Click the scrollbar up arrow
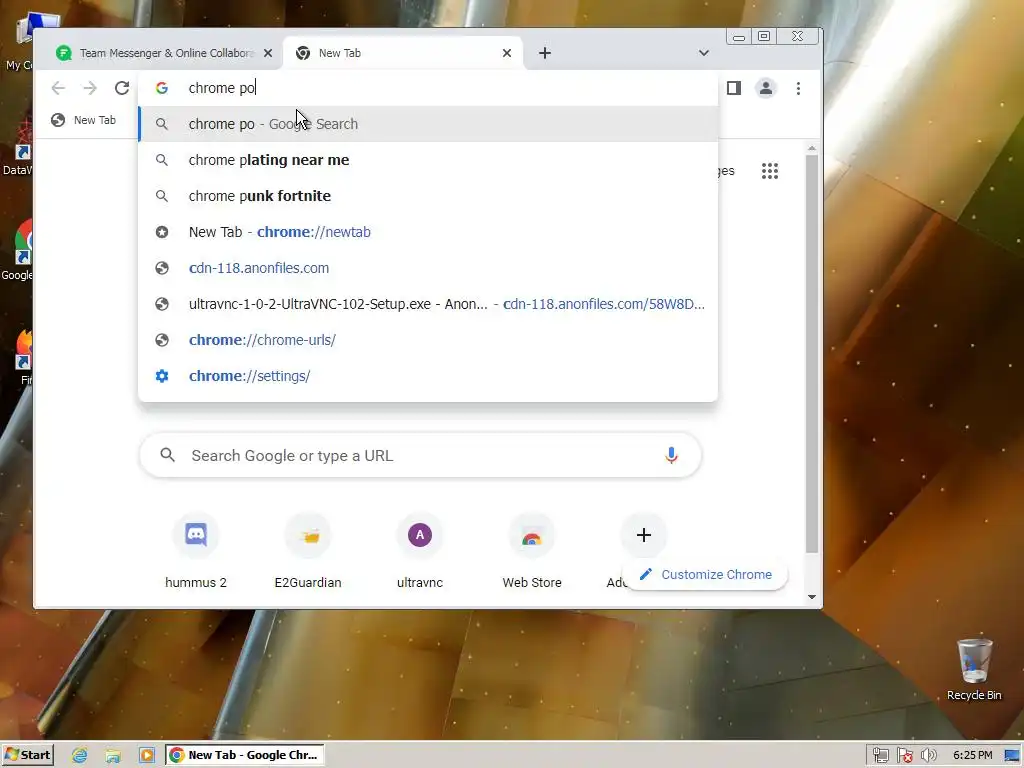Screen dimensions: 1024x768 [x=812, y=148]
